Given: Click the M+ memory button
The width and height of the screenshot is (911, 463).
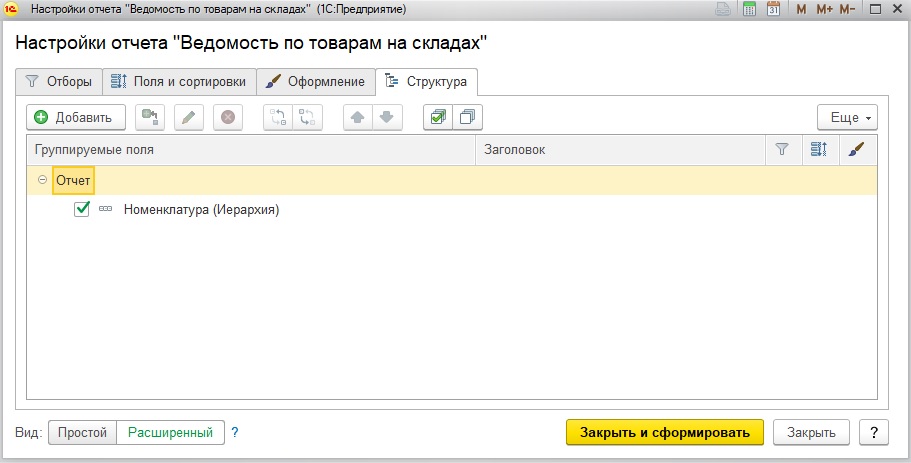Looking at the screenshot, I should point(824,9).
